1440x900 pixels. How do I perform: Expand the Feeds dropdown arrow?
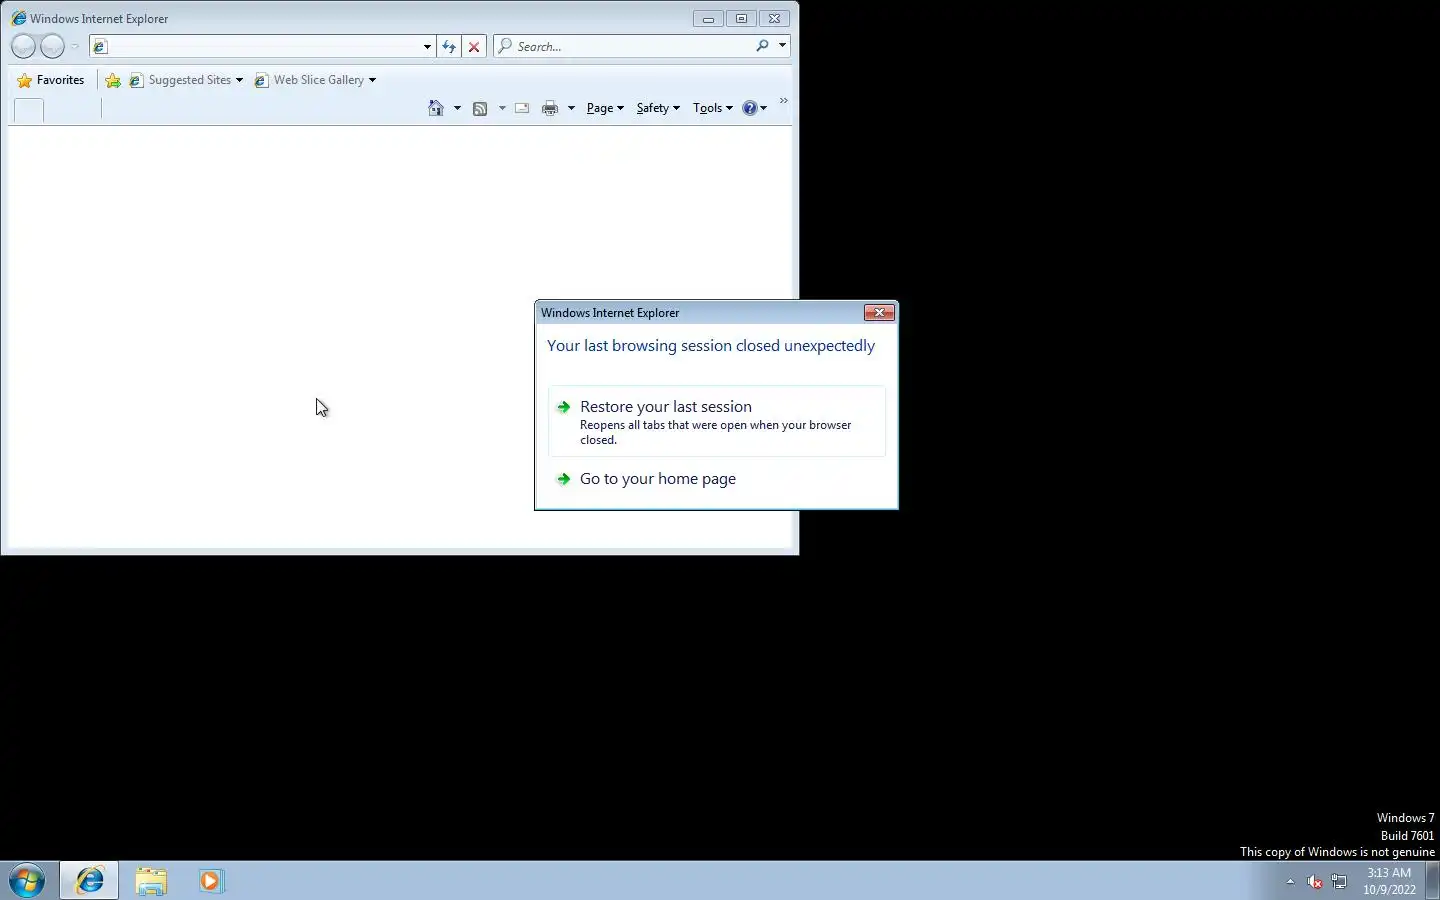click(x=502, y=108)
